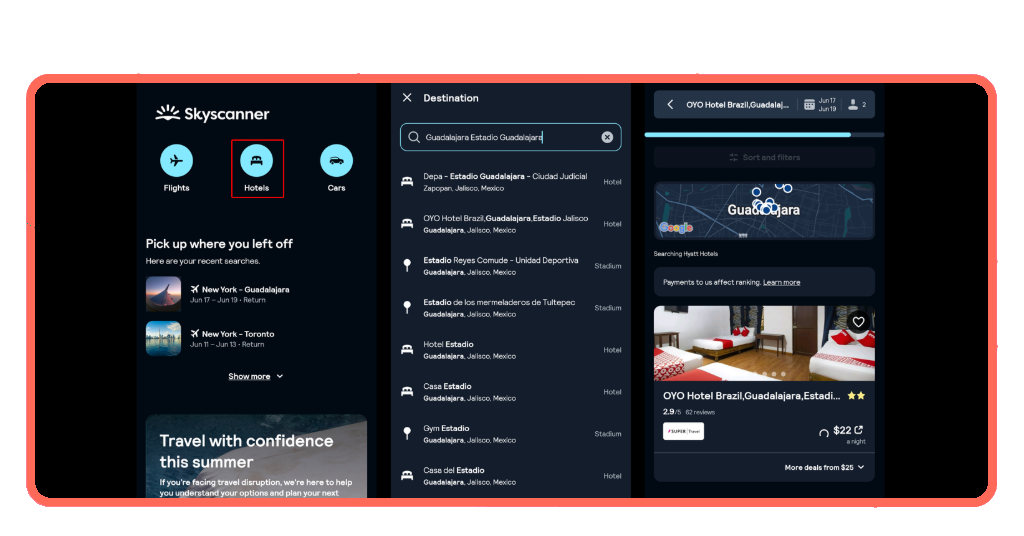Click the 2.9/5 rating with 62 reviews
Screen dimensions: 1024x536
coord(688,412)
